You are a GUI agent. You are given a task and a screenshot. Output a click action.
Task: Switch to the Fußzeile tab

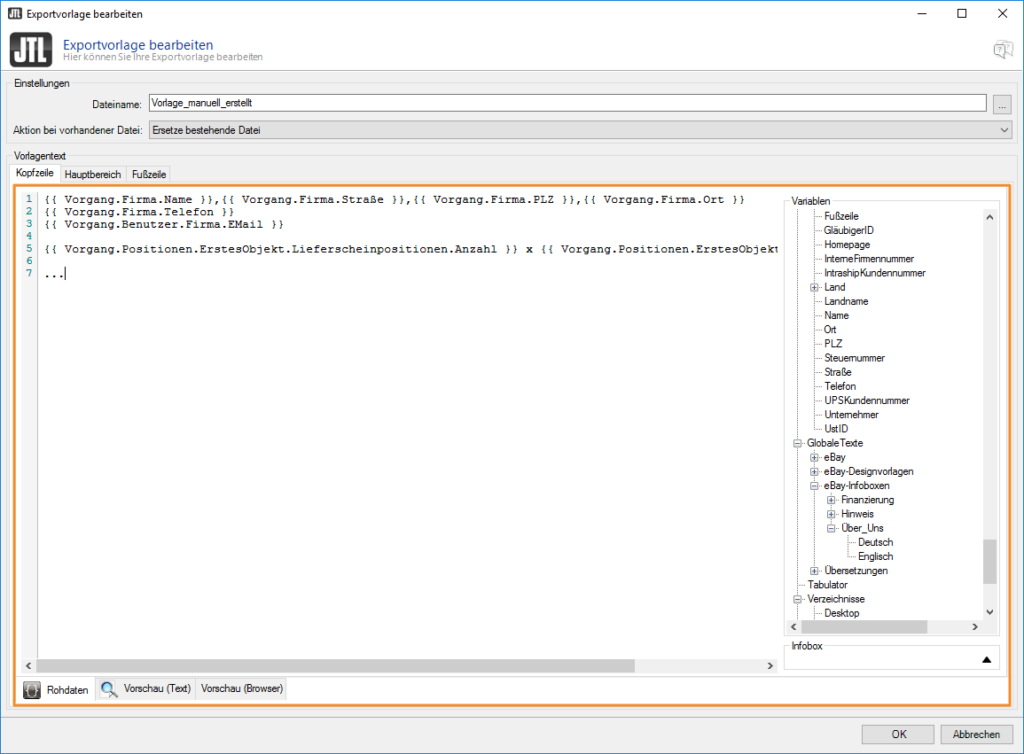click(x=149, y=174)
